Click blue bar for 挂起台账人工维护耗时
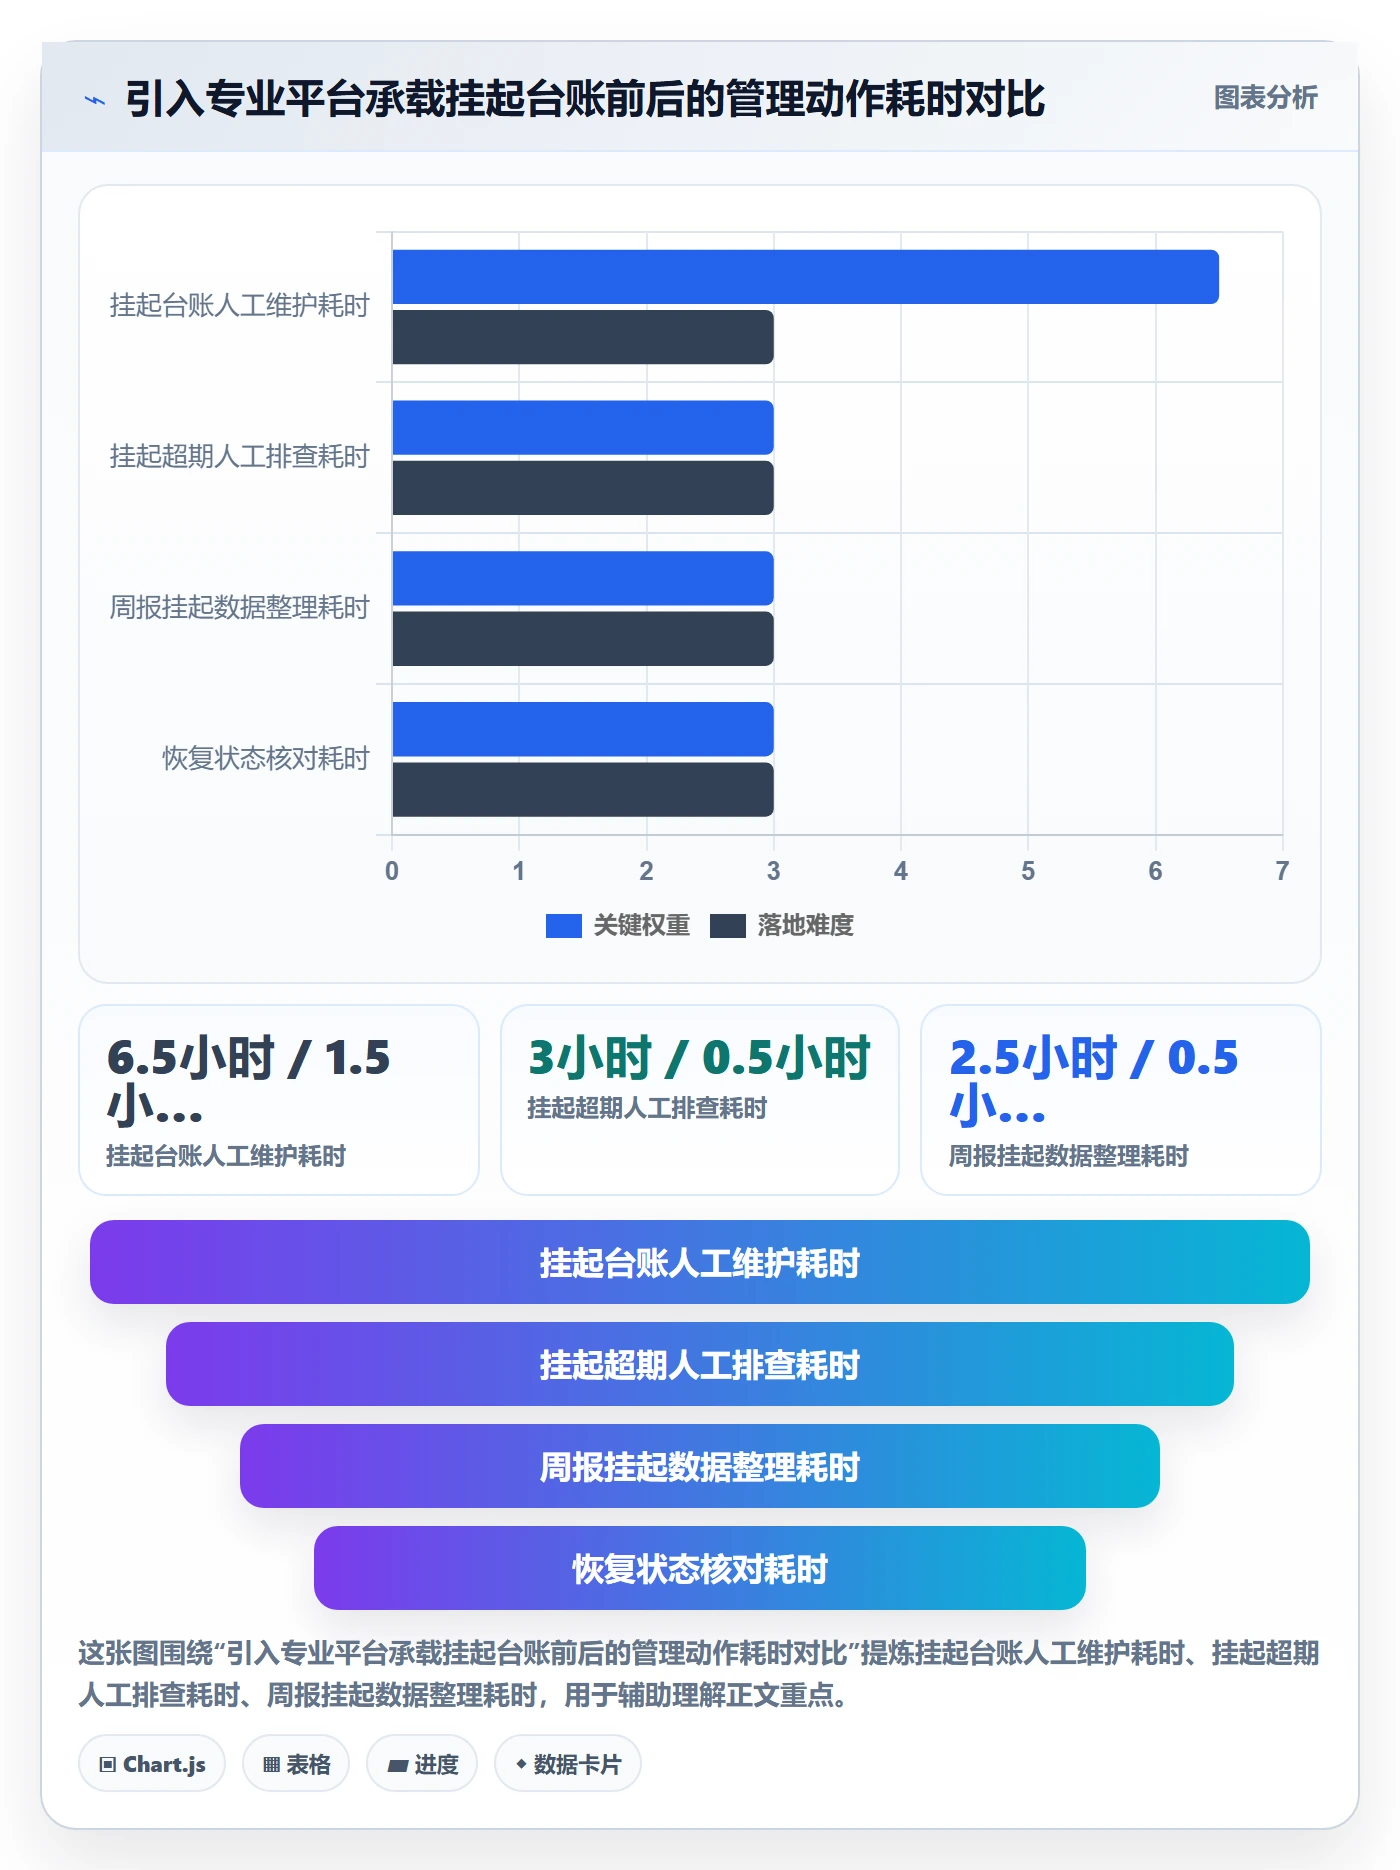Screen dimensions: 1400x1870 [x=805, y=277]
